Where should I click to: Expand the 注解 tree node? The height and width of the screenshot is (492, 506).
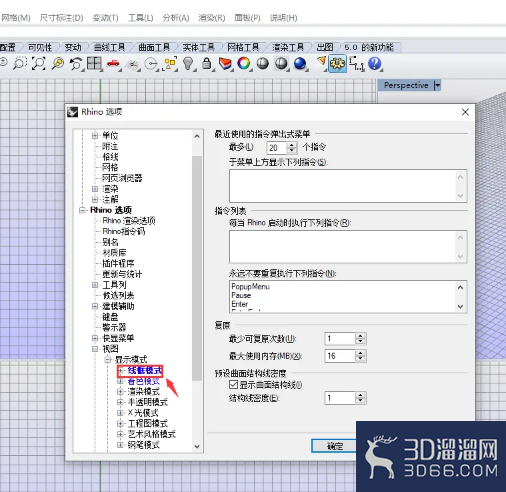95,199
